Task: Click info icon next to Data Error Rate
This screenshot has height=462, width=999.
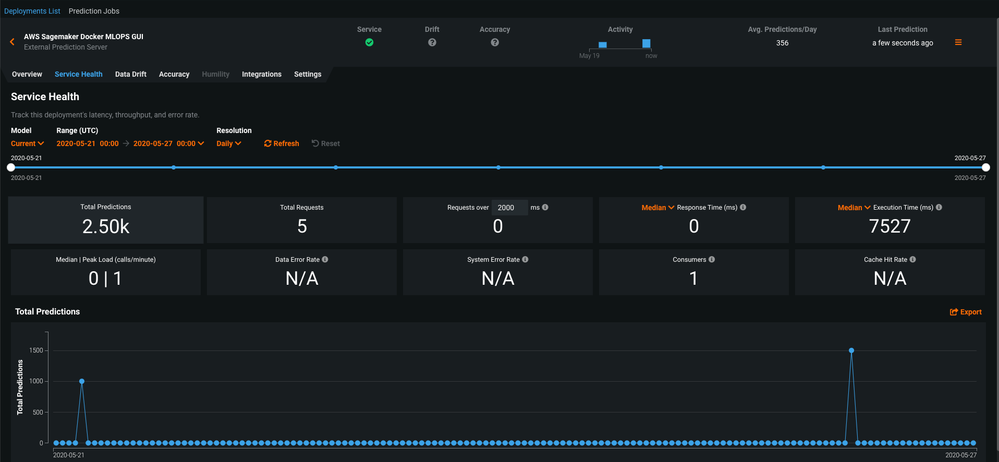Action: pos(326,259)
